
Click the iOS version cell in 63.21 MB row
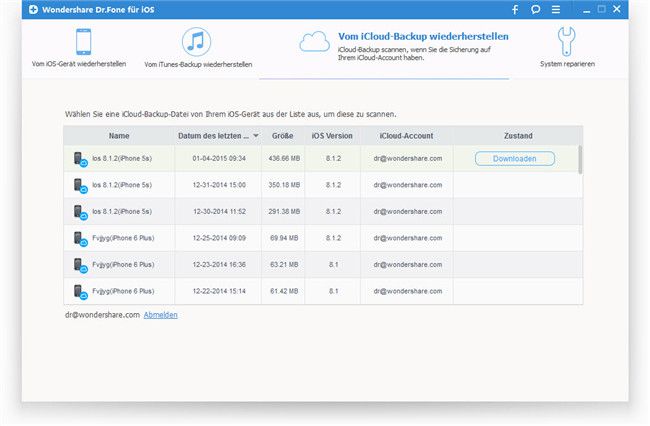coord(333,264)
